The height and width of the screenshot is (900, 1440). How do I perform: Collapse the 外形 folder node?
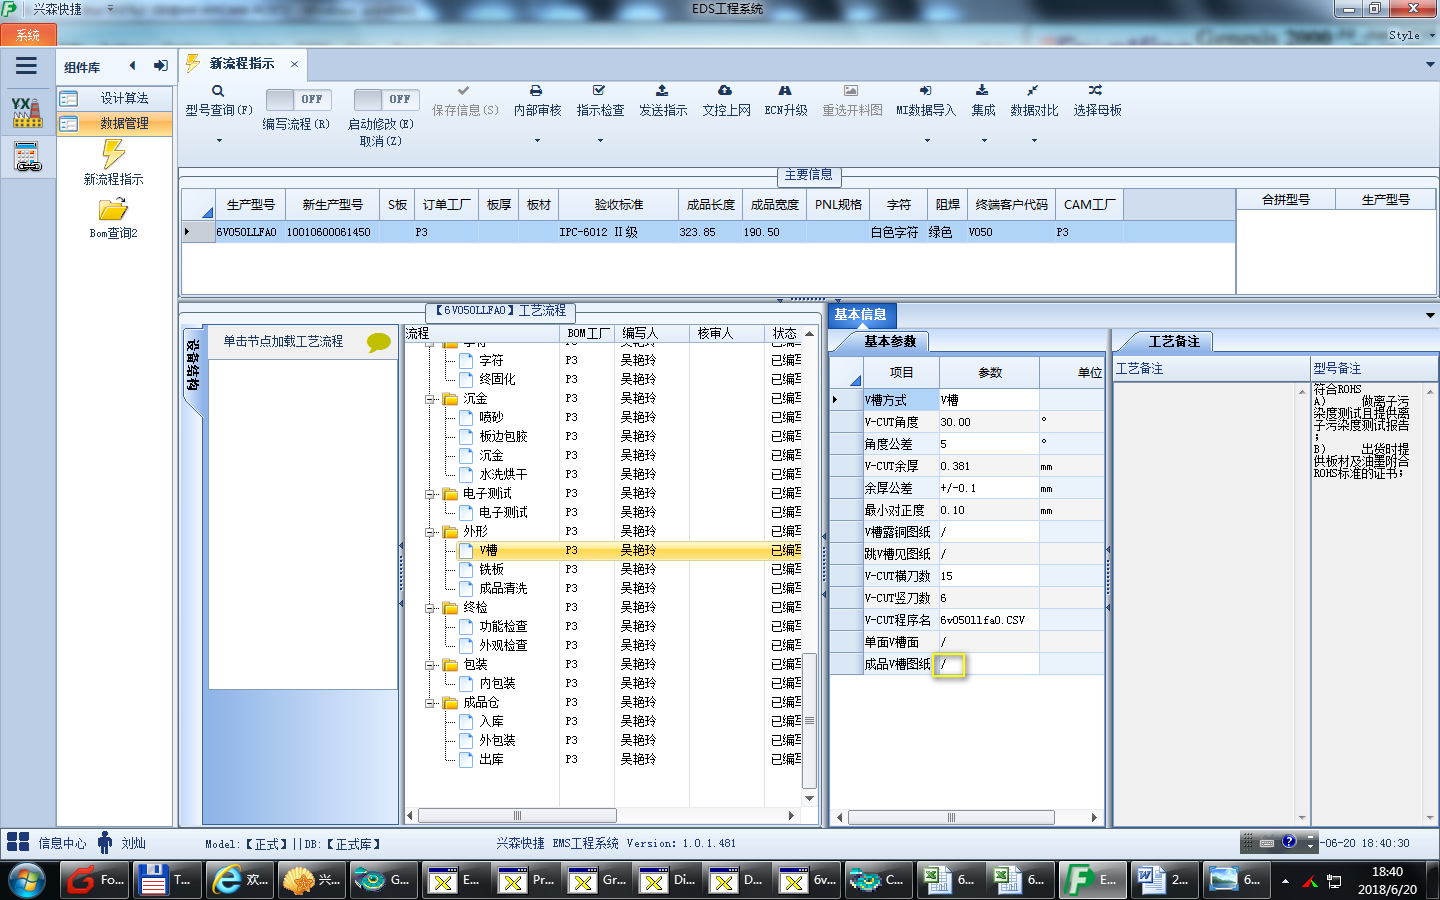(430, 532)
